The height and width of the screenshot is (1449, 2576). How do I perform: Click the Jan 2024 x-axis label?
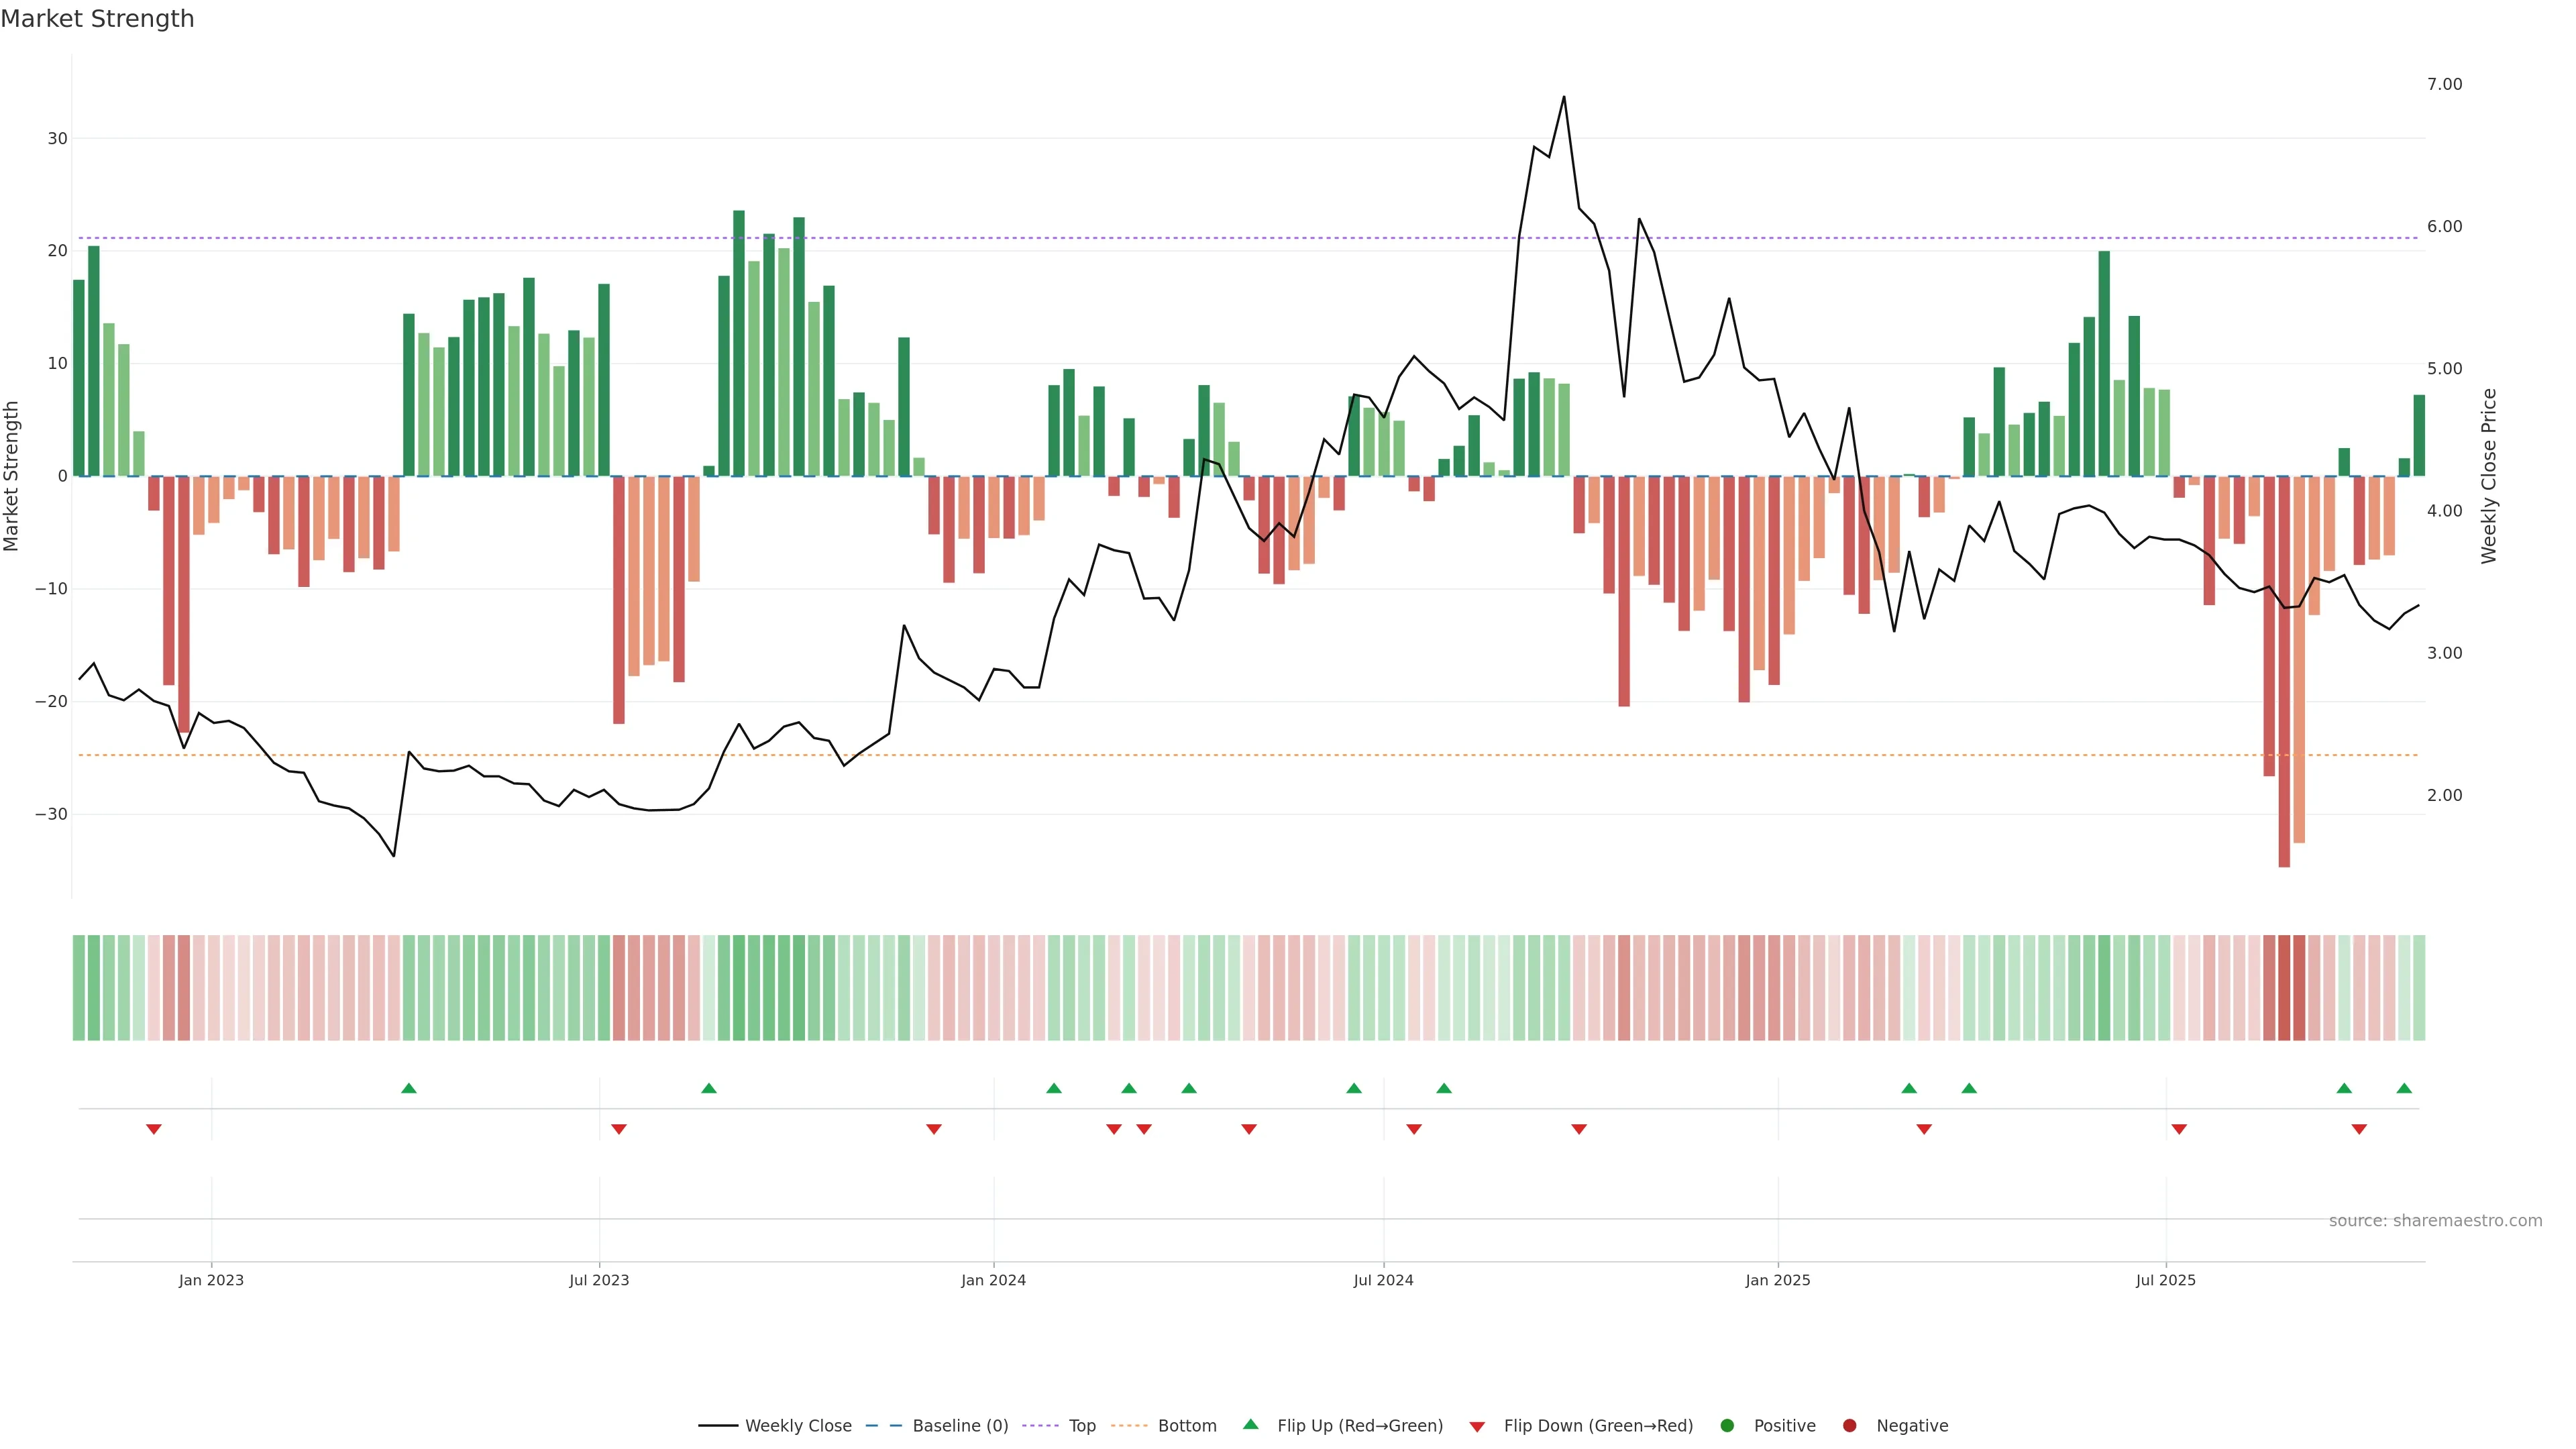pyautogui.click(x=993, y=1280)
